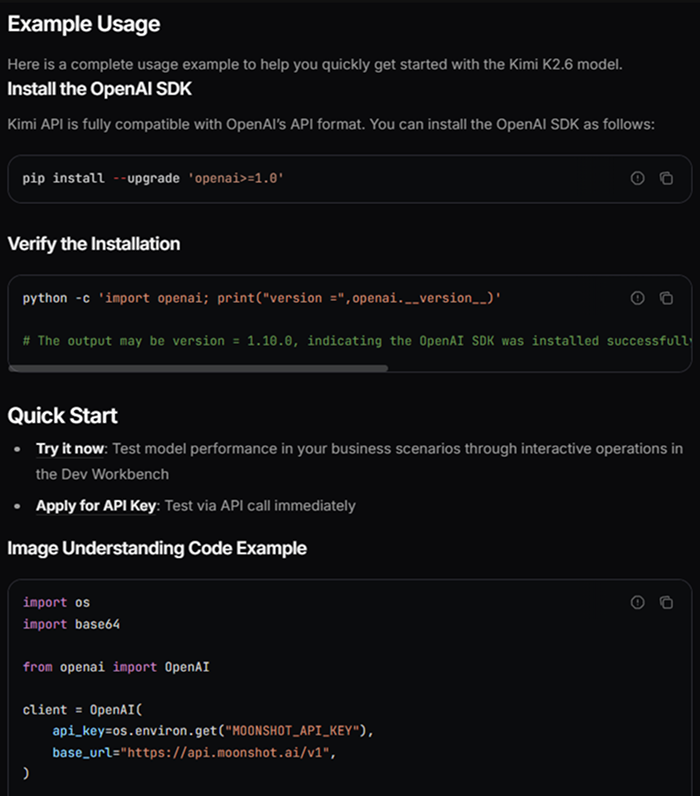700x796 pixels.
Task: Click the text 'Test via API call immediately'
Action: click(x=260, y=506)
